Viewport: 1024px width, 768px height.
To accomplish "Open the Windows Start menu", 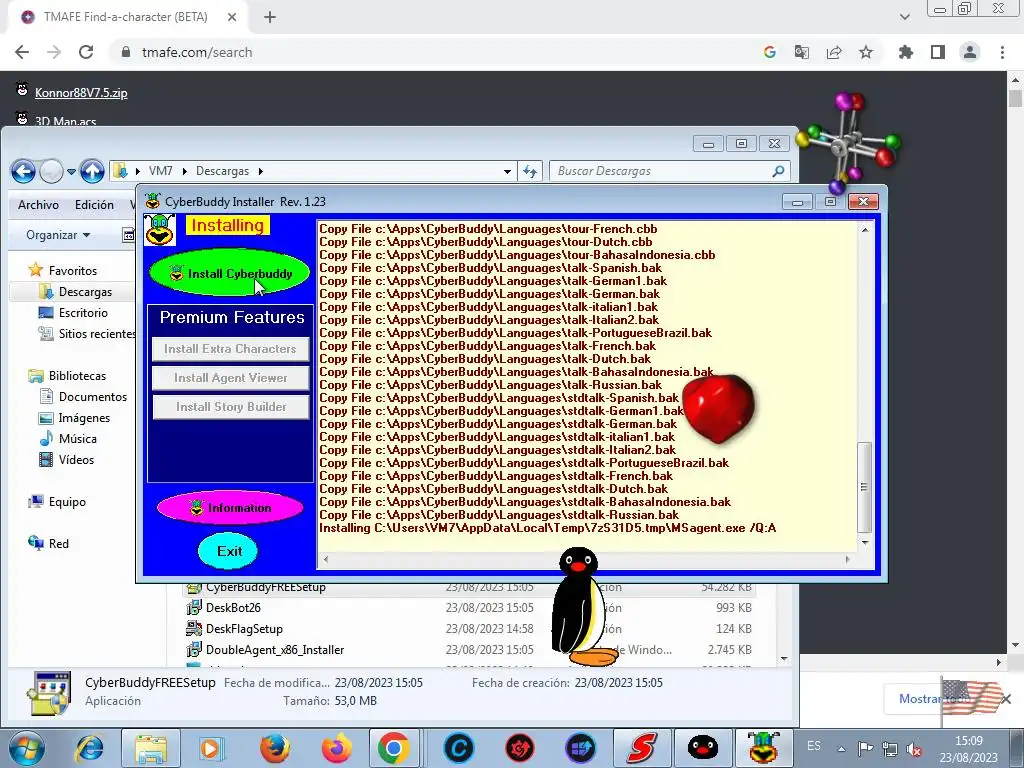I will 25,748.
